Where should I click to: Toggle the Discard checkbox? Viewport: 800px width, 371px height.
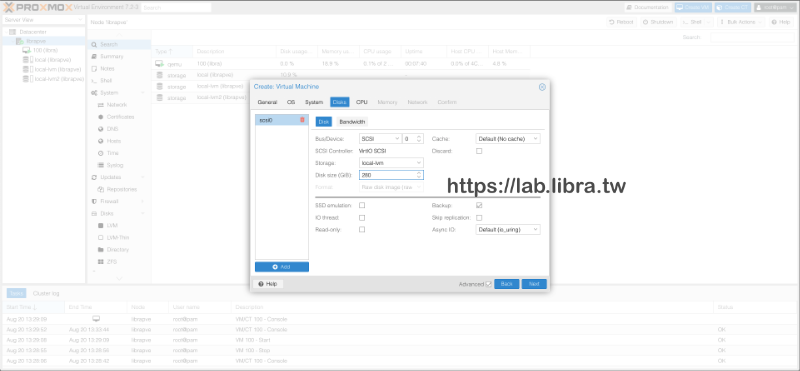[479, 151]
